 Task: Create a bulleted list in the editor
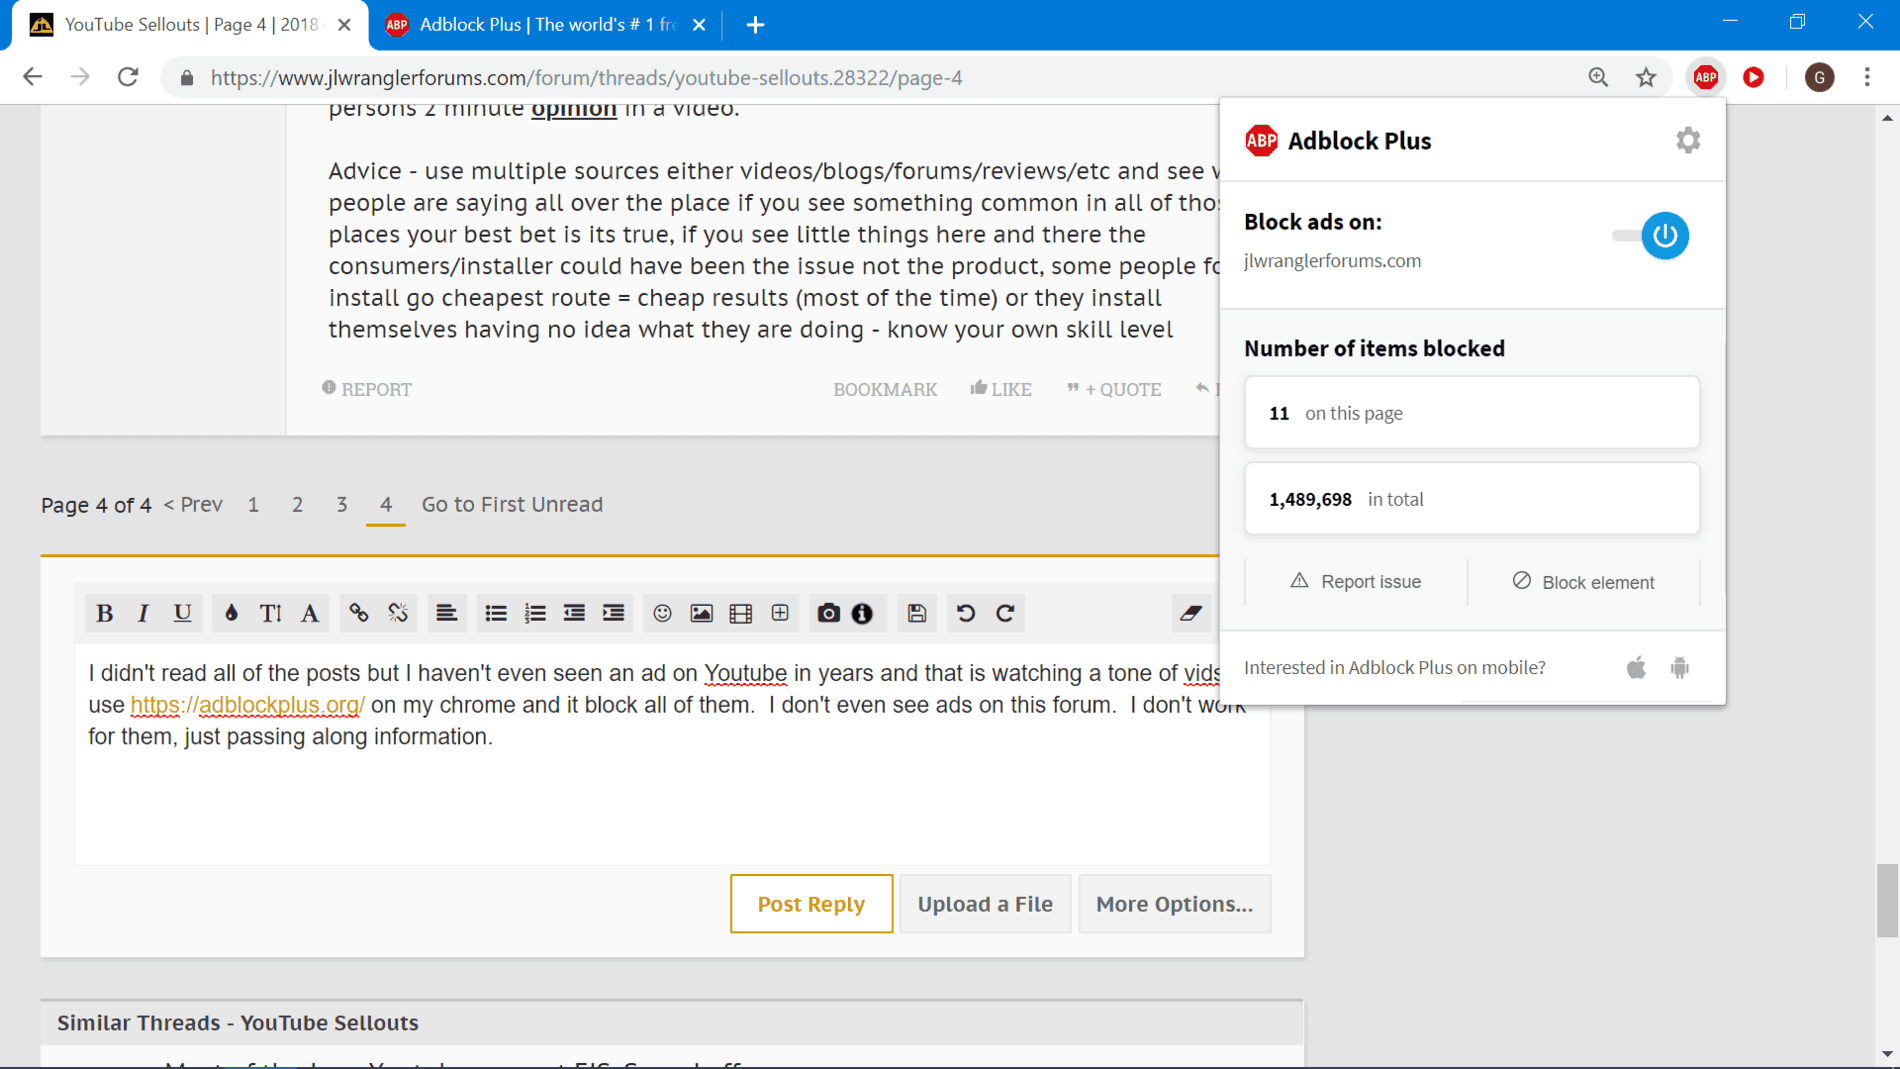tap(495, 613)
